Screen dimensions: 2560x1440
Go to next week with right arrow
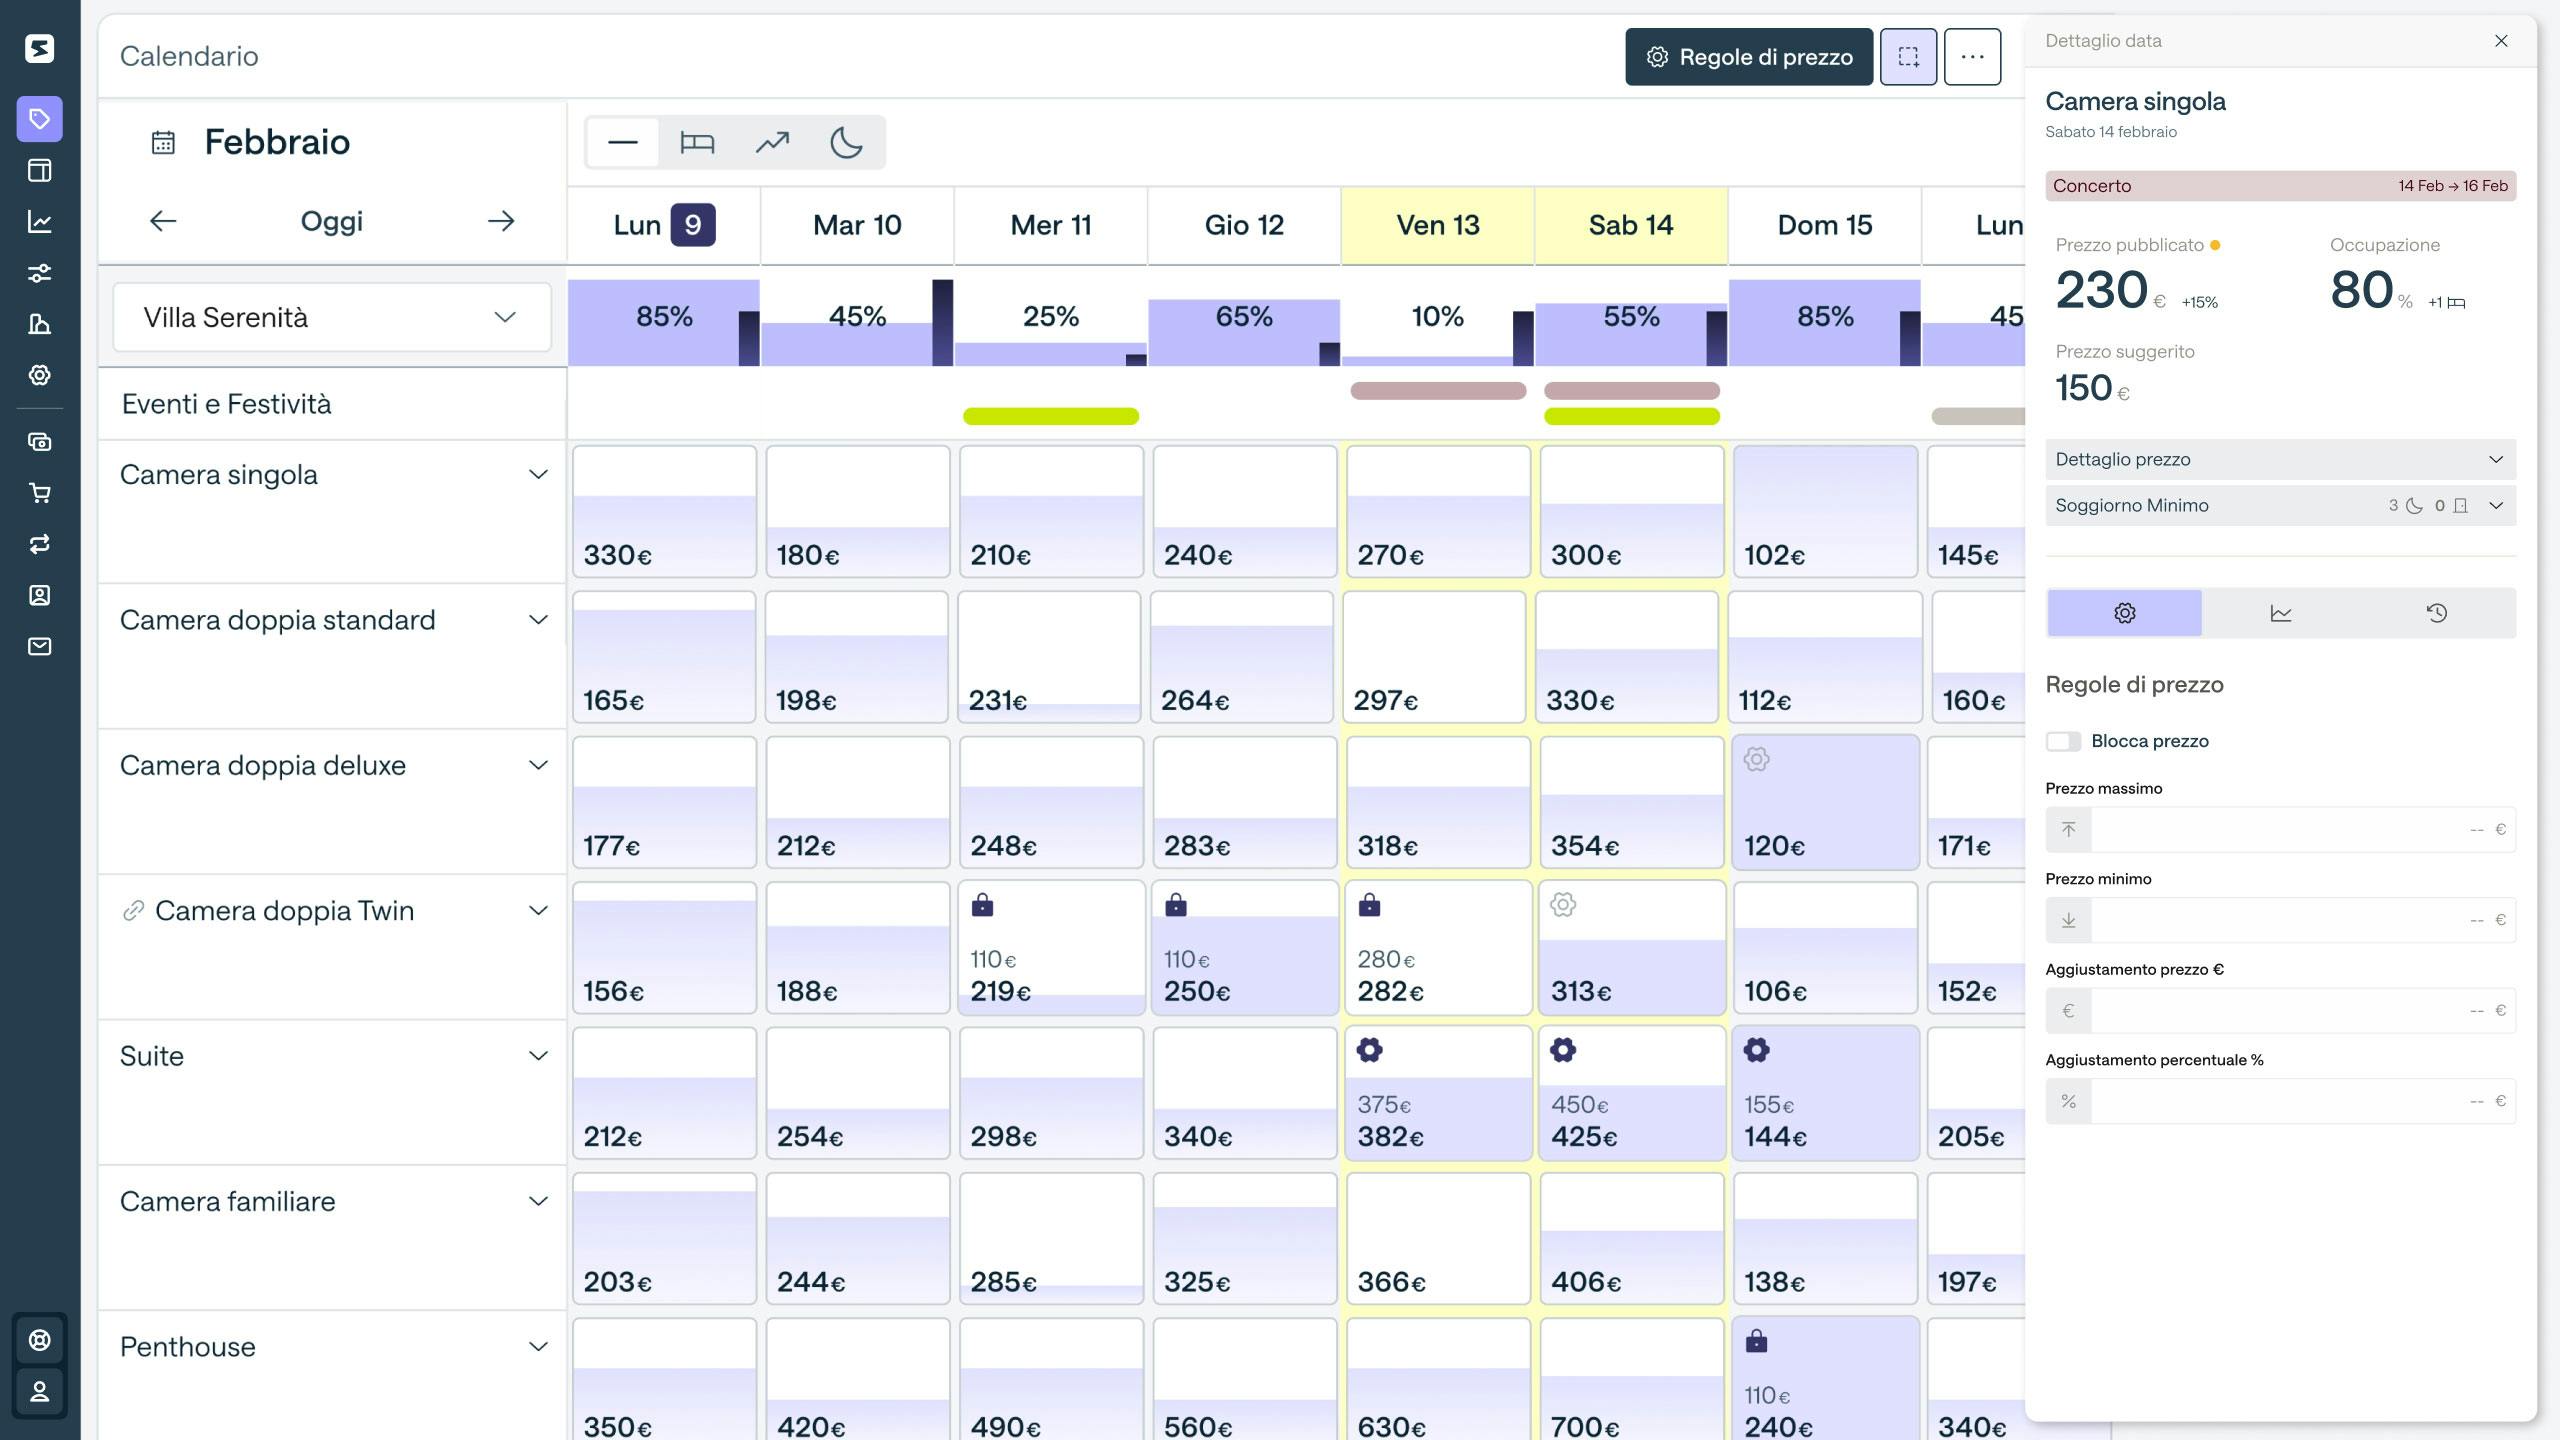click(501, 221)
